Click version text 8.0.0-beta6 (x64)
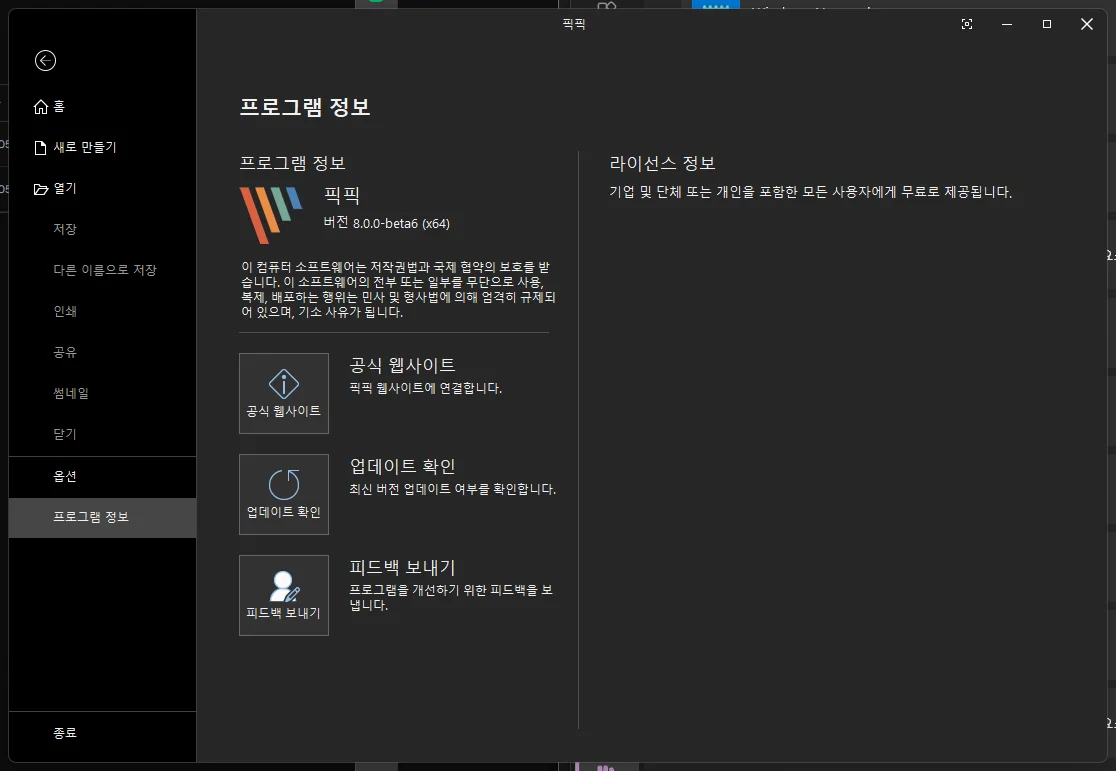 [x=401, y=224]
